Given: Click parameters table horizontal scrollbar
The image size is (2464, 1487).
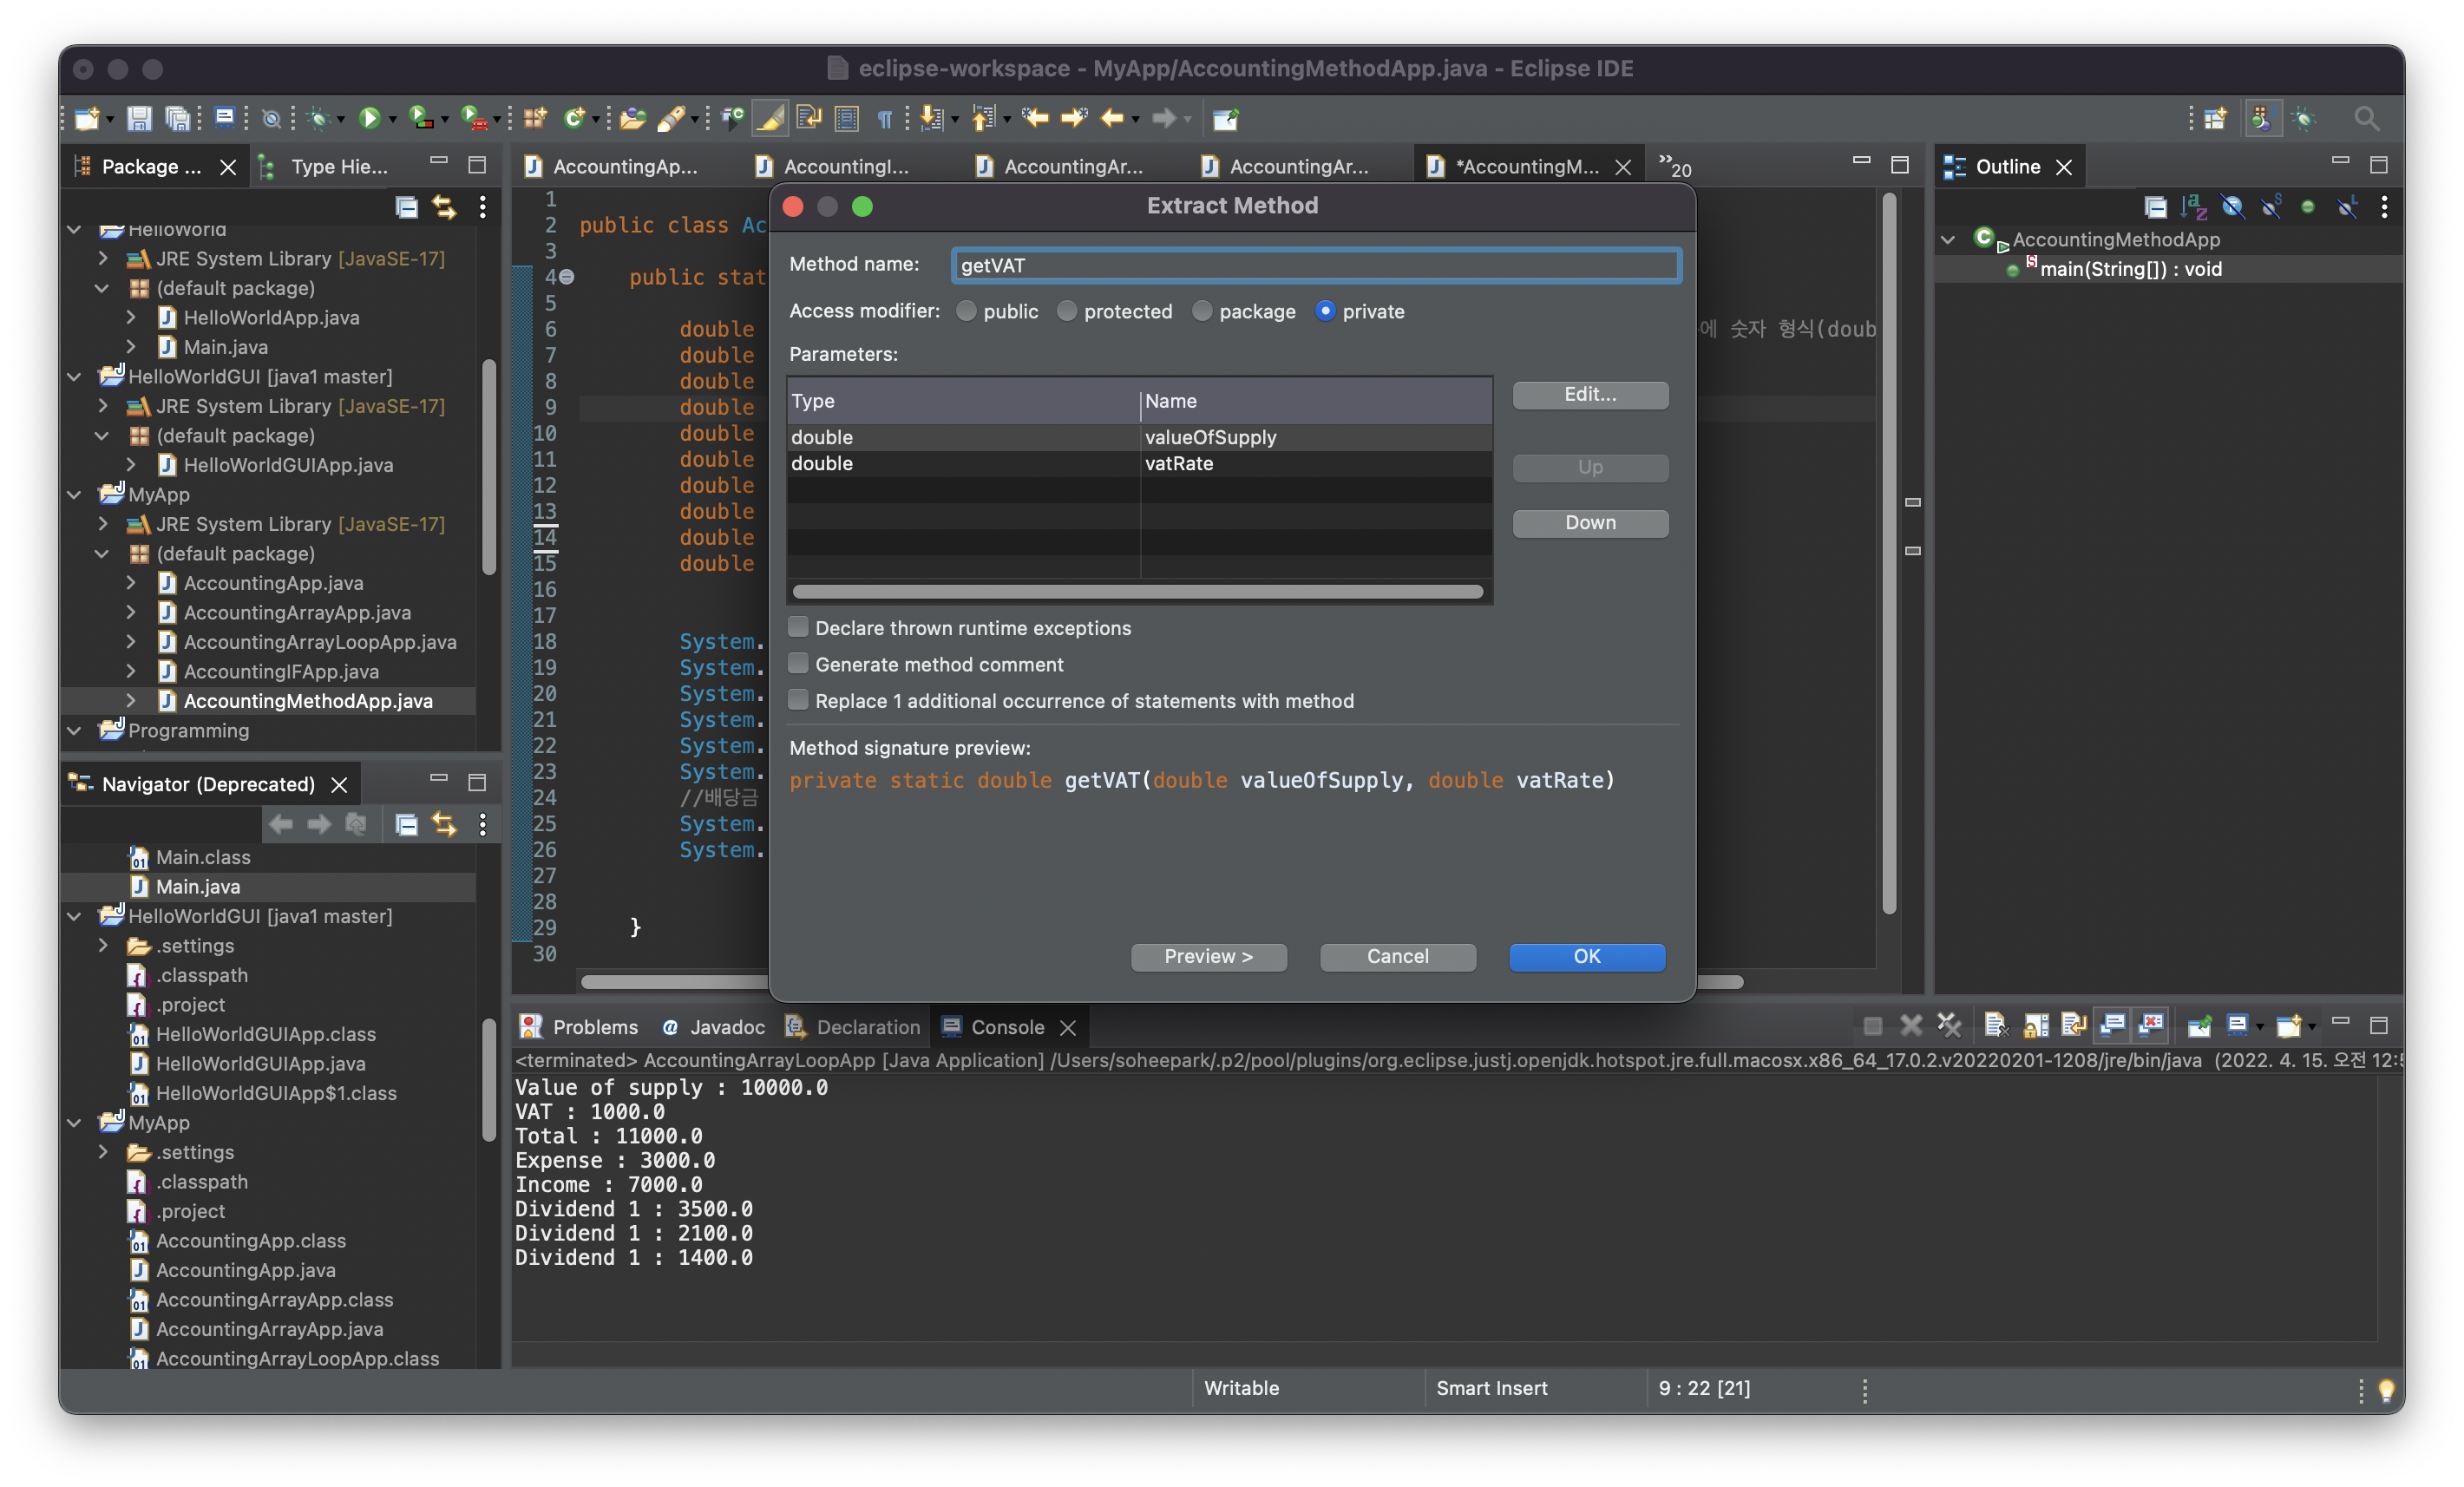Looking at the screenshot, I should (1137, 592).
